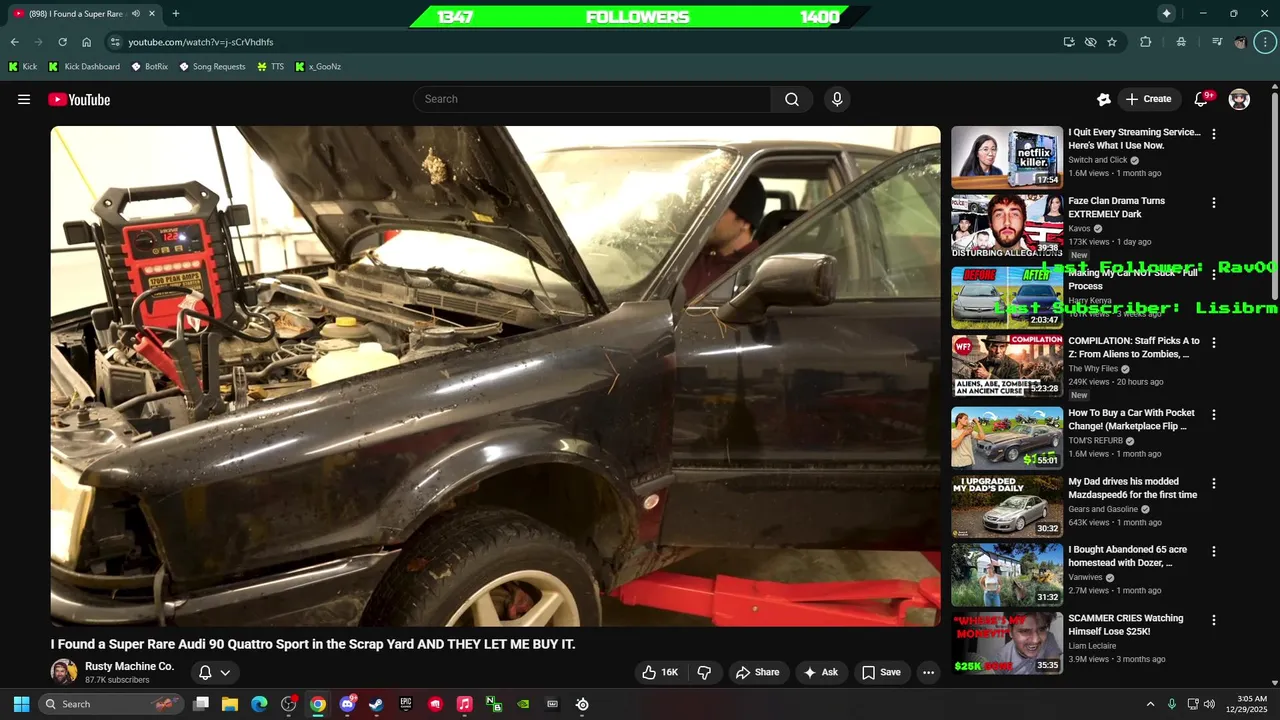Image resolution: width=1280 pixels, height=720 pixels.
Task: Open Chrome profile avatar in toolbar
Action: tap(1241, 42)
